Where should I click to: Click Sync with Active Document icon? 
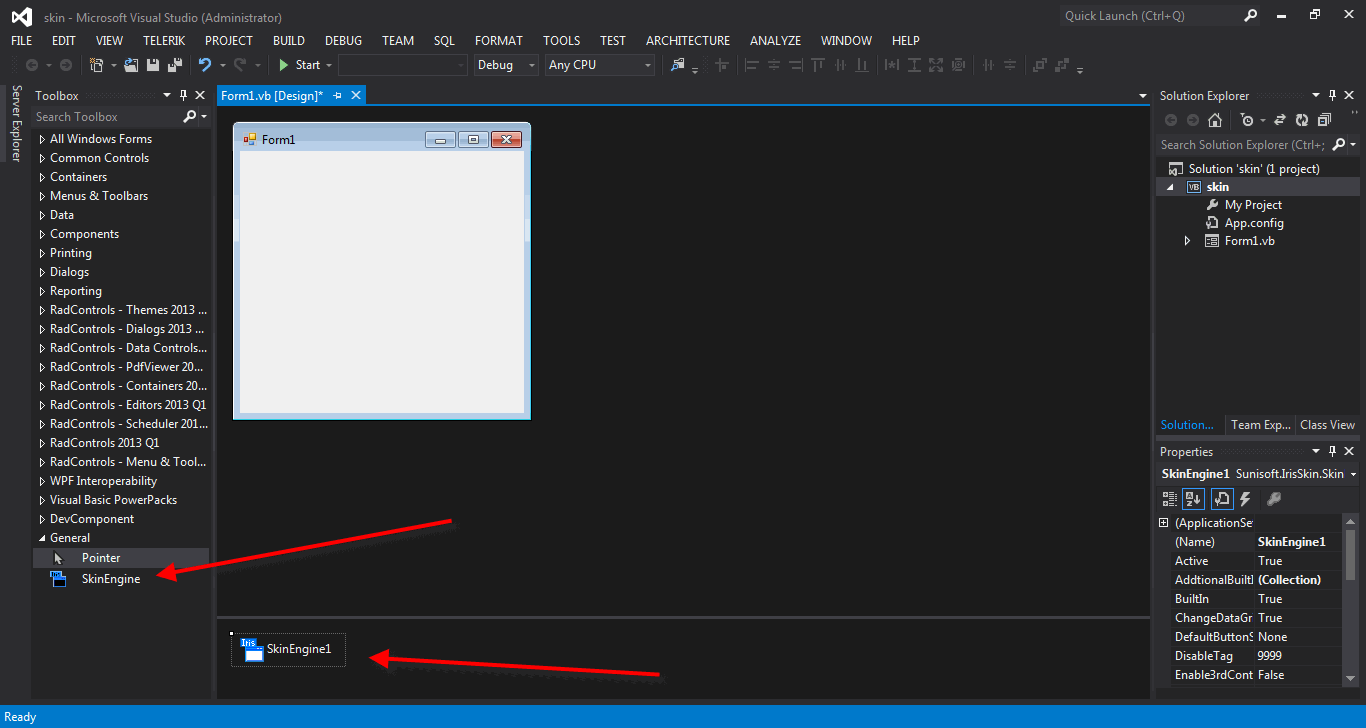click(x=1280, y=120)
